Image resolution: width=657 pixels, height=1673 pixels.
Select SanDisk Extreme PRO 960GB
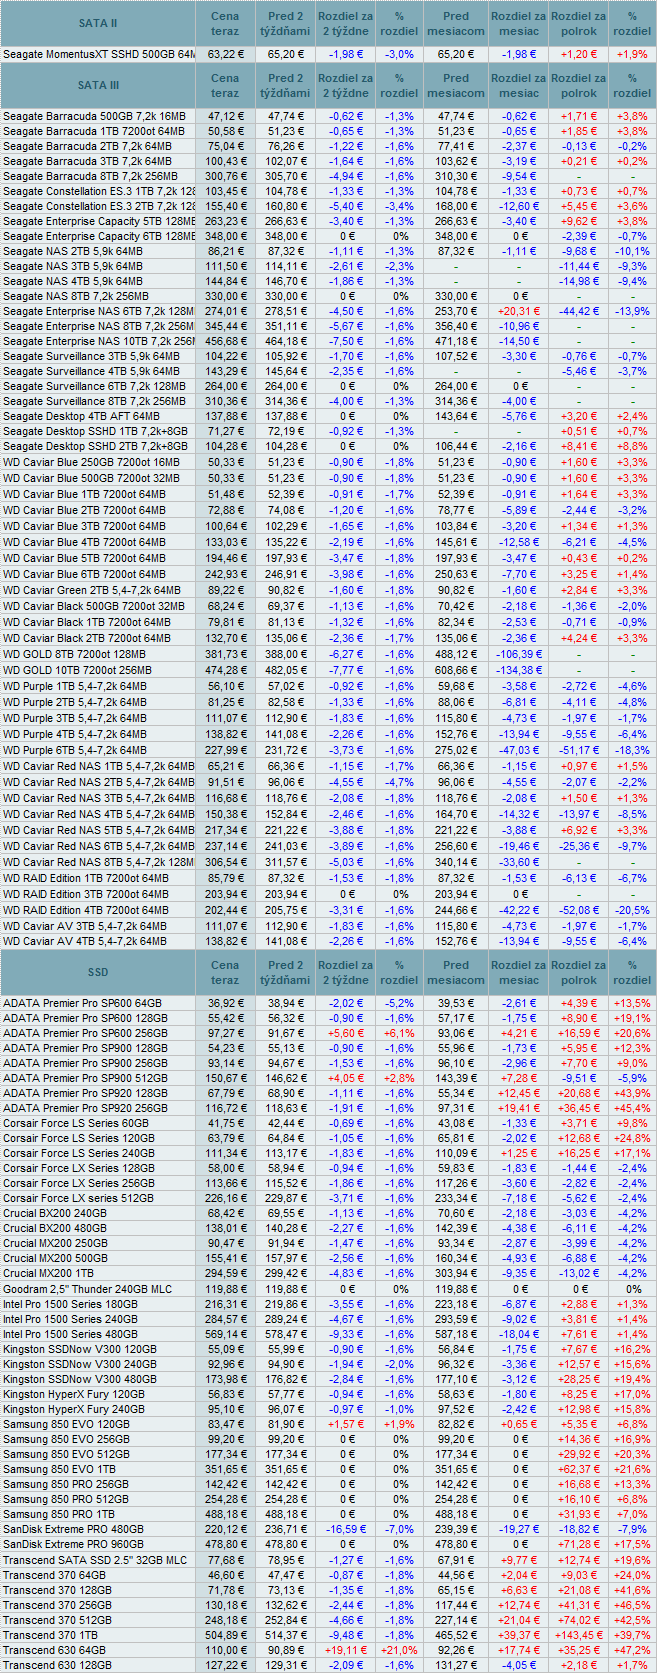click(x=73, y=1544)
